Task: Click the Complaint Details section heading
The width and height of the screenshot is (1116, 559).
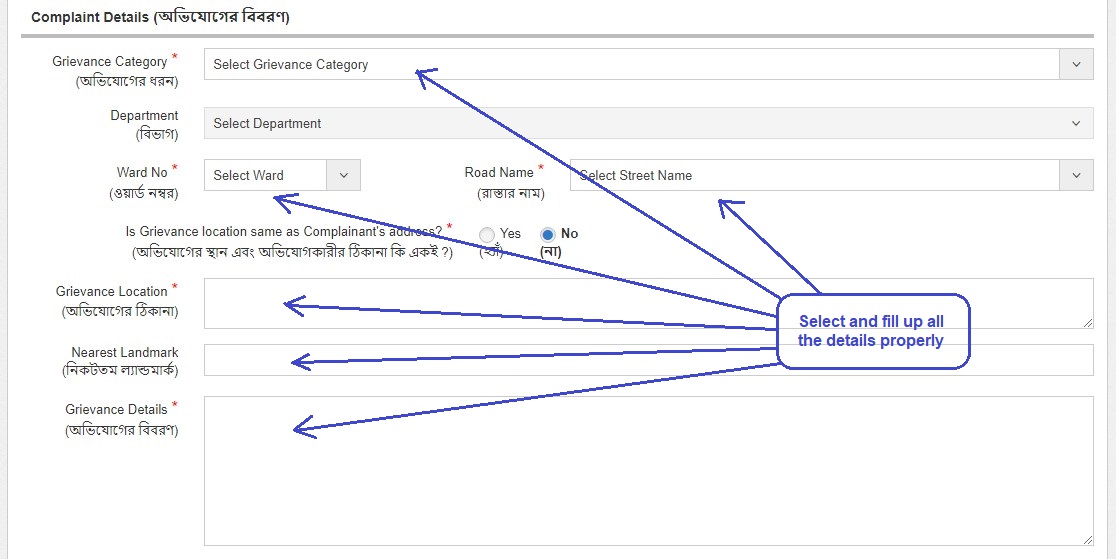Action: [160, 17]
